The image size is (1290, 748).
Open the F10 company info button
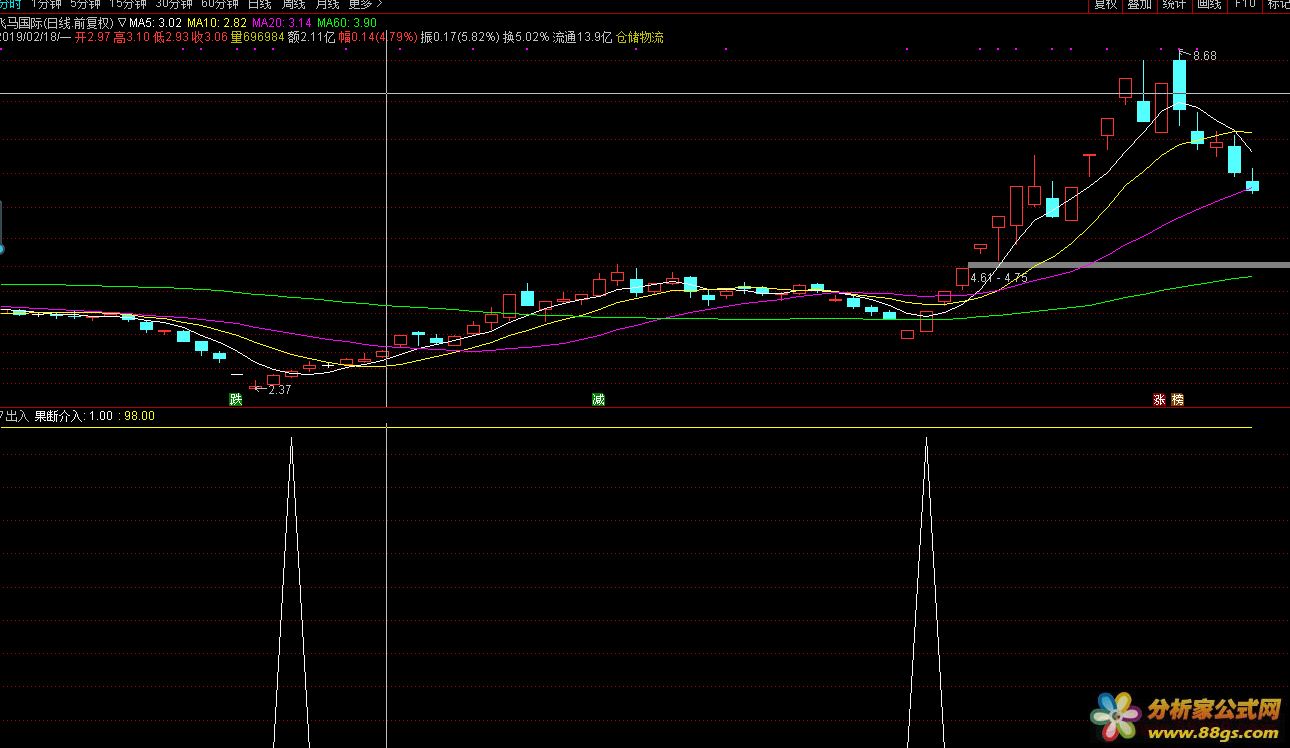(x=1244, y=4)
